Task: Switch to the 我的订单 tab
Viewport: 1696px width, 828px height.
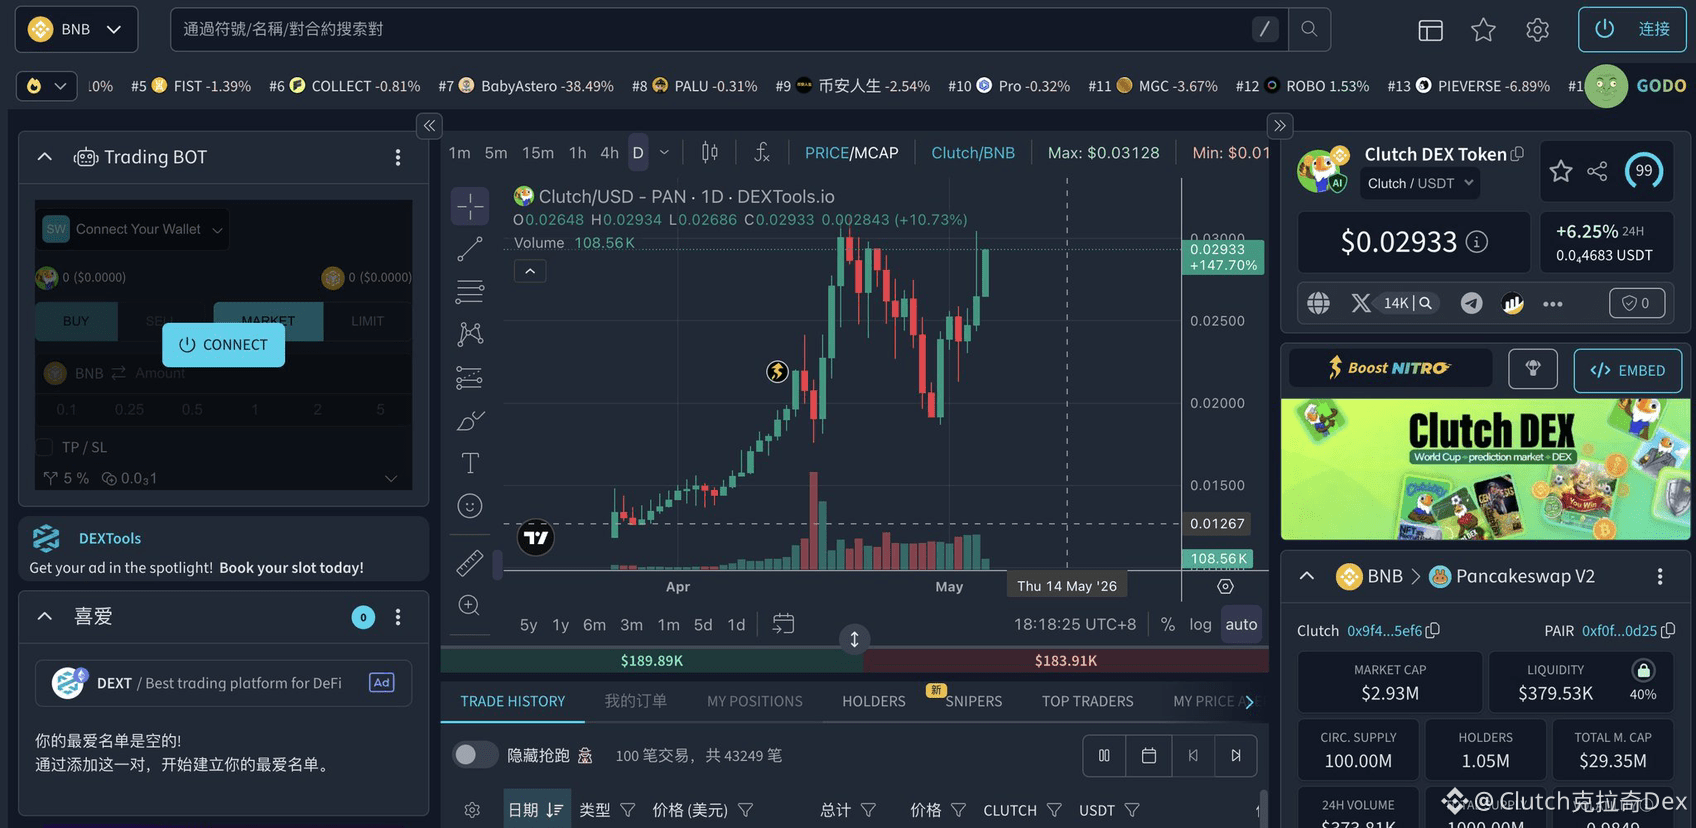Action: click(636, 701)
